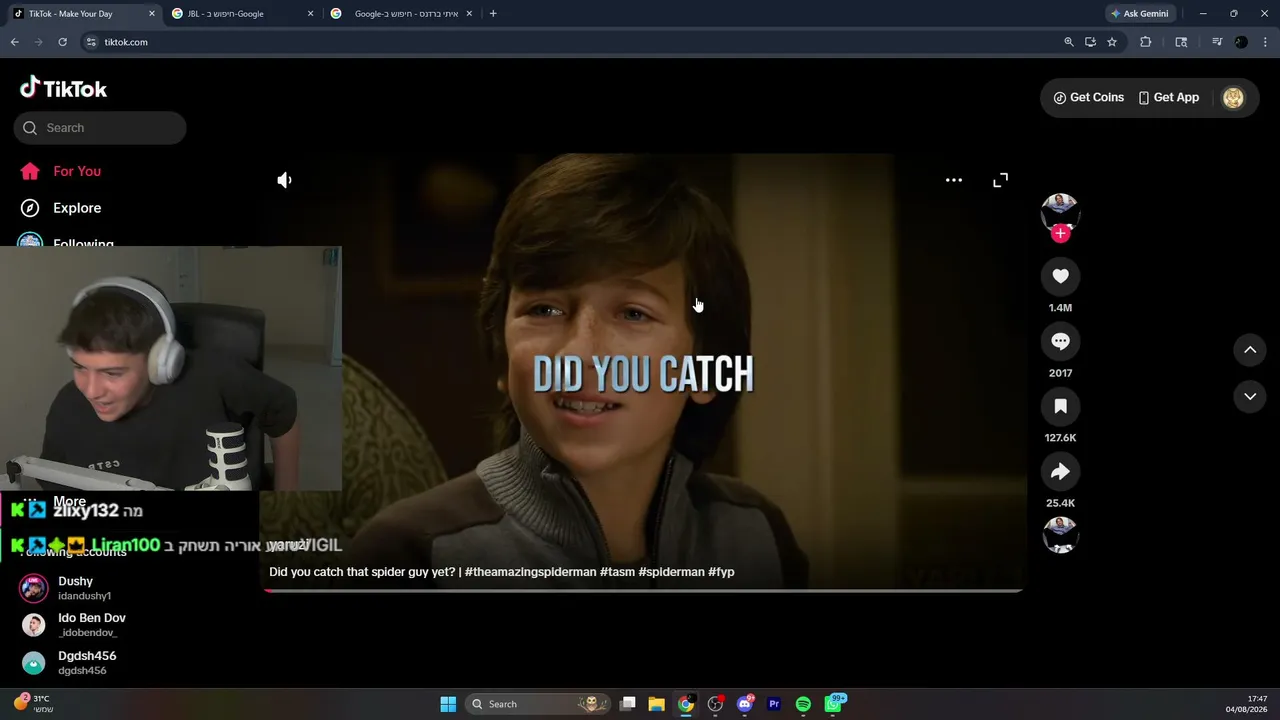
Task: Open WhatsApp from the taskbar
Action: pyautogui.click(x=833, y=704)
